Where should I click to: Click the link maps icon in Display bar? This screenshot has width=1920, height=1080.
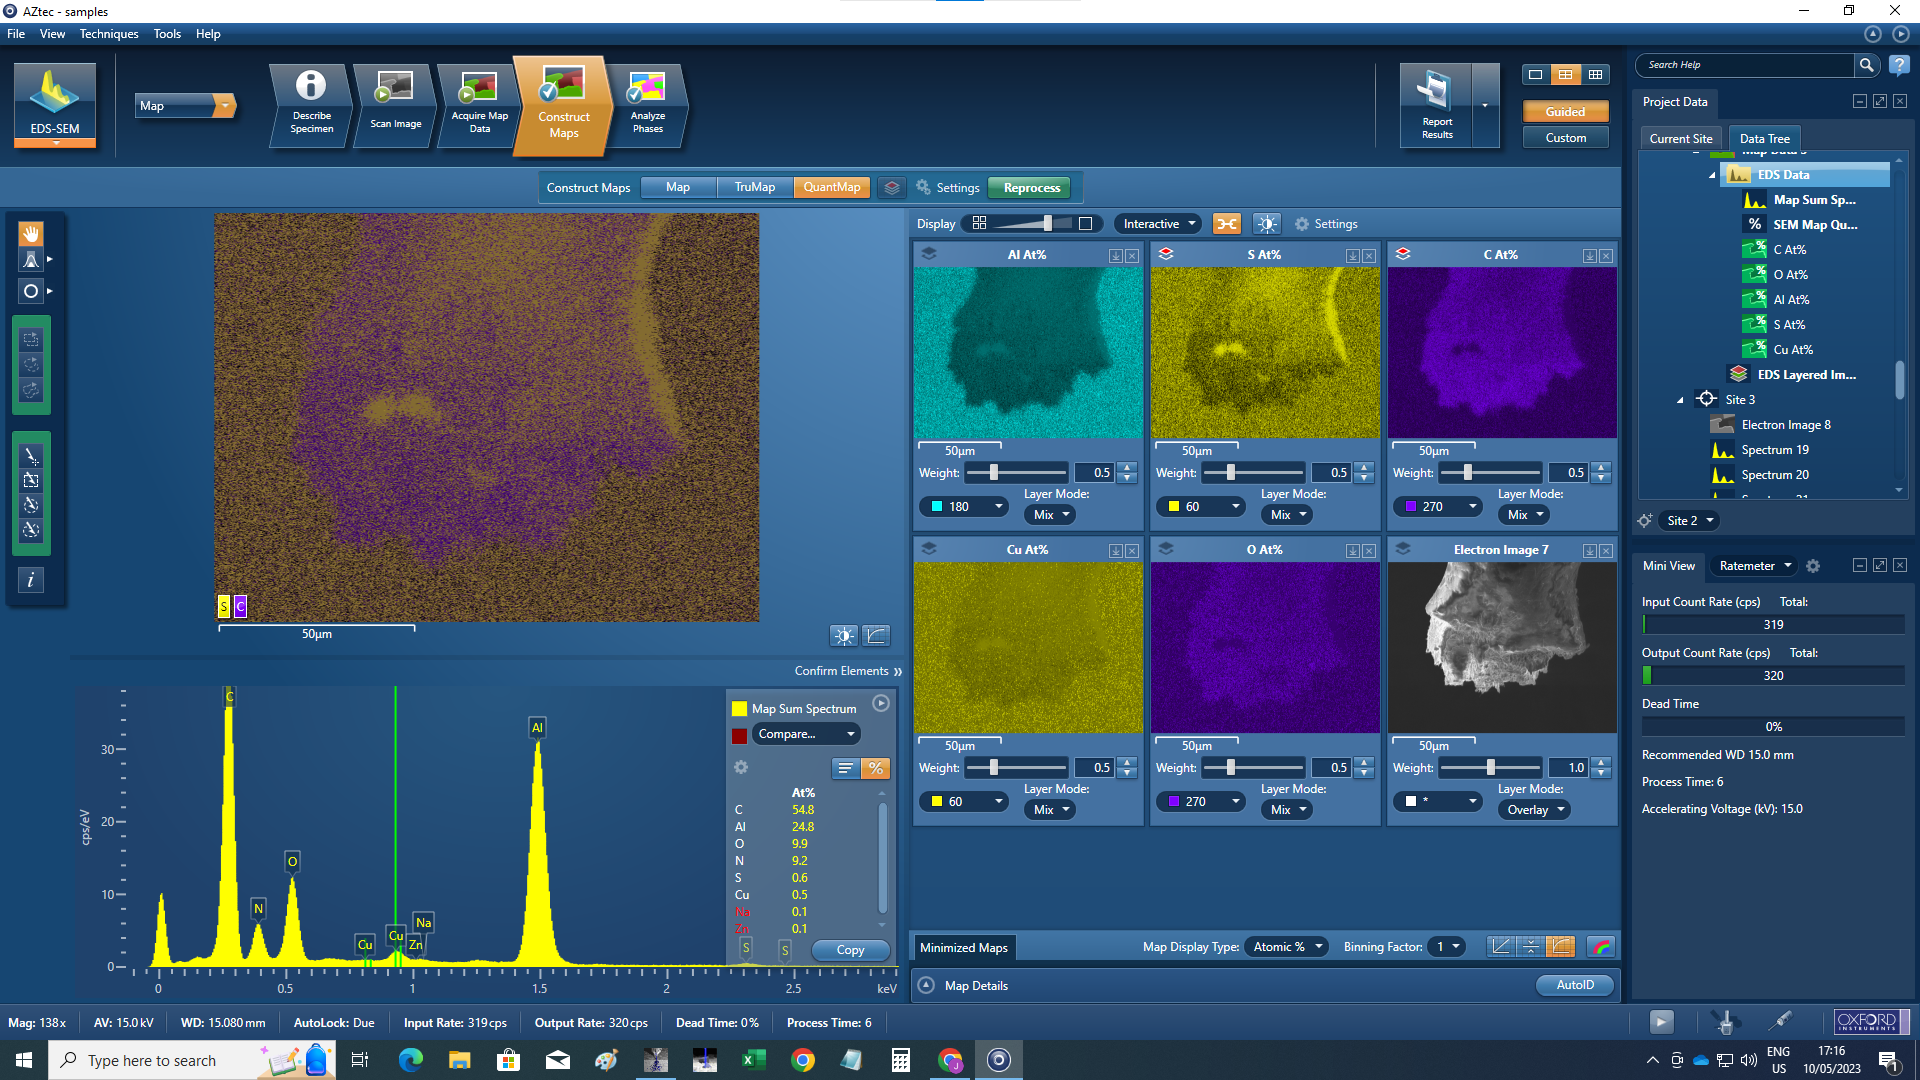(1227, 224)
